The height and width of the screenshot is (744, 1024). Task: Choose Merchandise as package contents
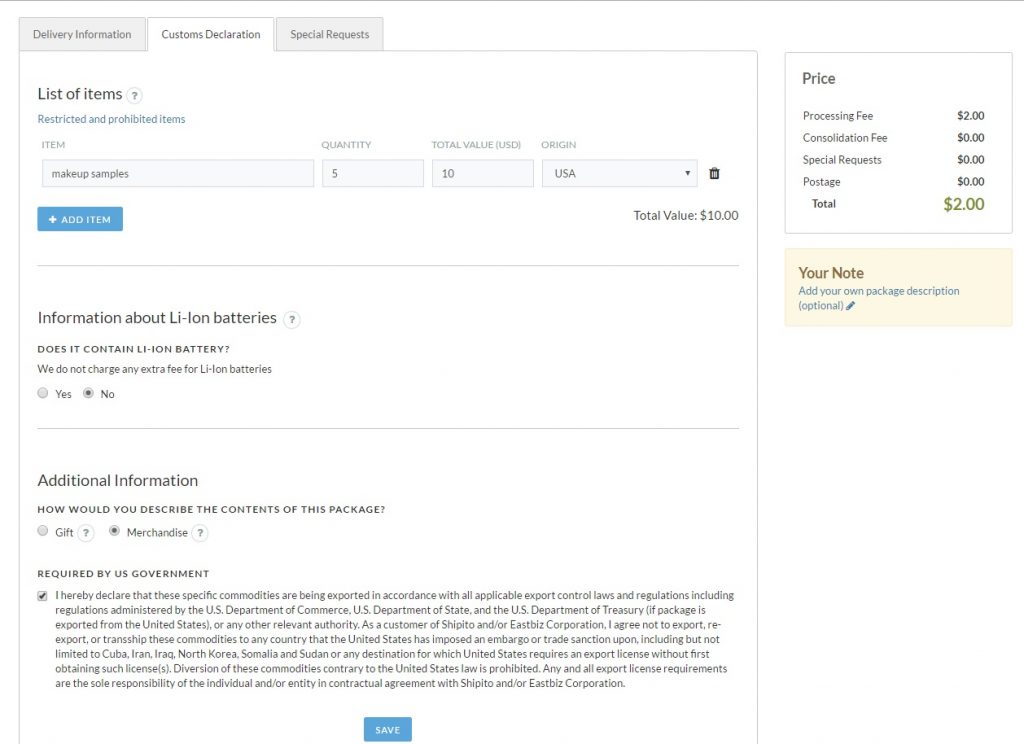(x=114, y=531)
